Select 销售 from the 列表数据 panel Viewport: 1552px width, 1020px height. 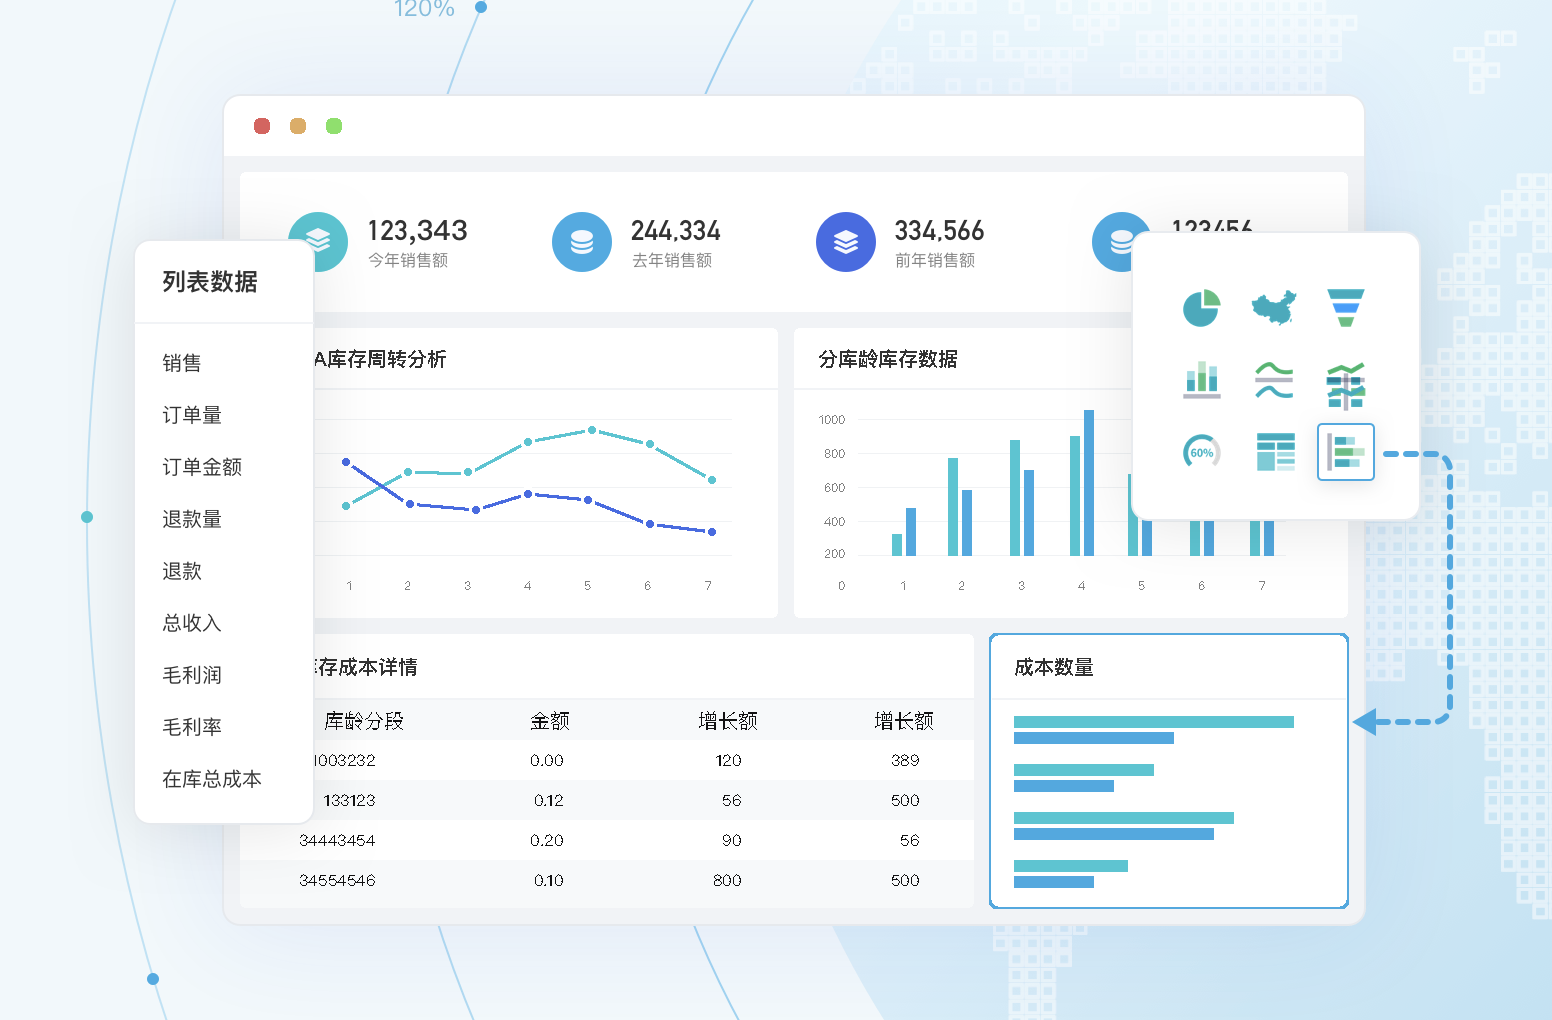point(180,363)
